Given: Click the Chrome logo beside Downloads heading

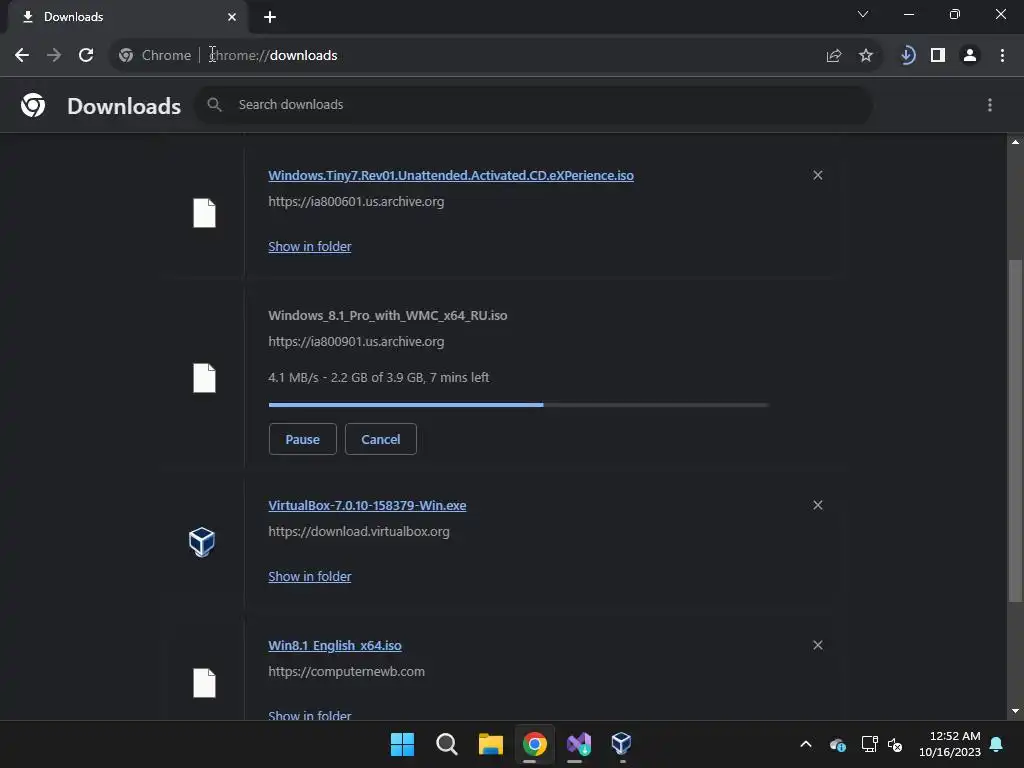Looking at the screenshot, I should pyautogui.click(x=33, y=105).
